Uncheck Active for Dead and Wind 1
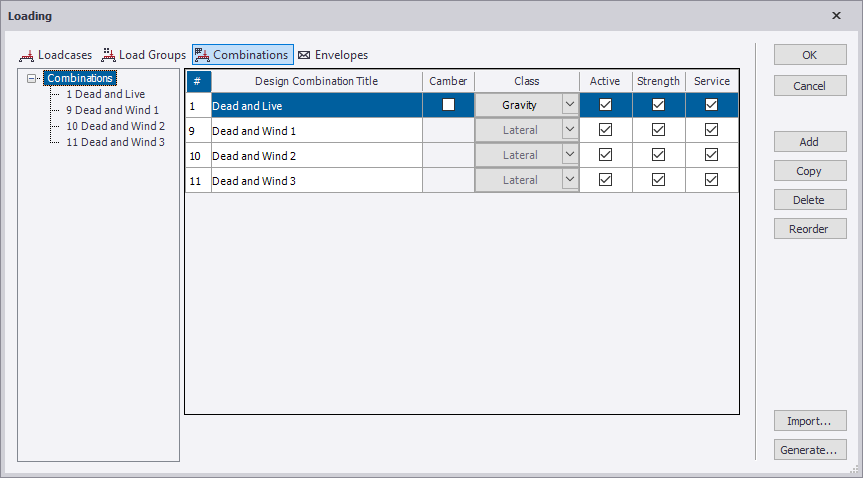Screen dimensions: 863x478 click(x=605, y=130)
